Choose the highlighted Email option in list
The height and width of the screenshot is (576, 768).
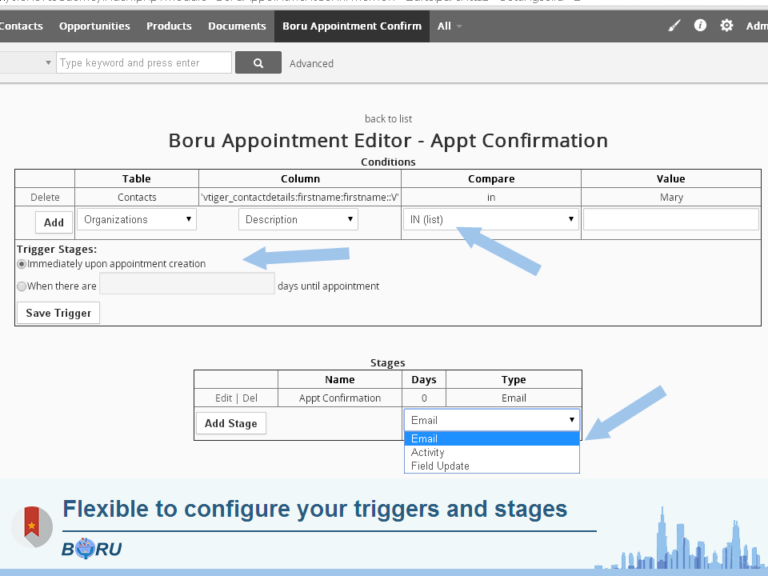pos(492,439)
